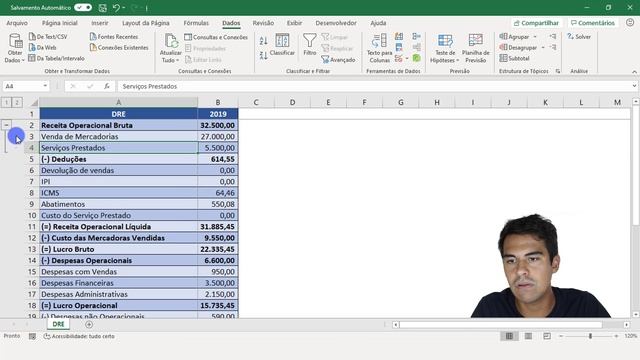
Task: Sort ascending A to Z
Action: (x=264, y=40)
